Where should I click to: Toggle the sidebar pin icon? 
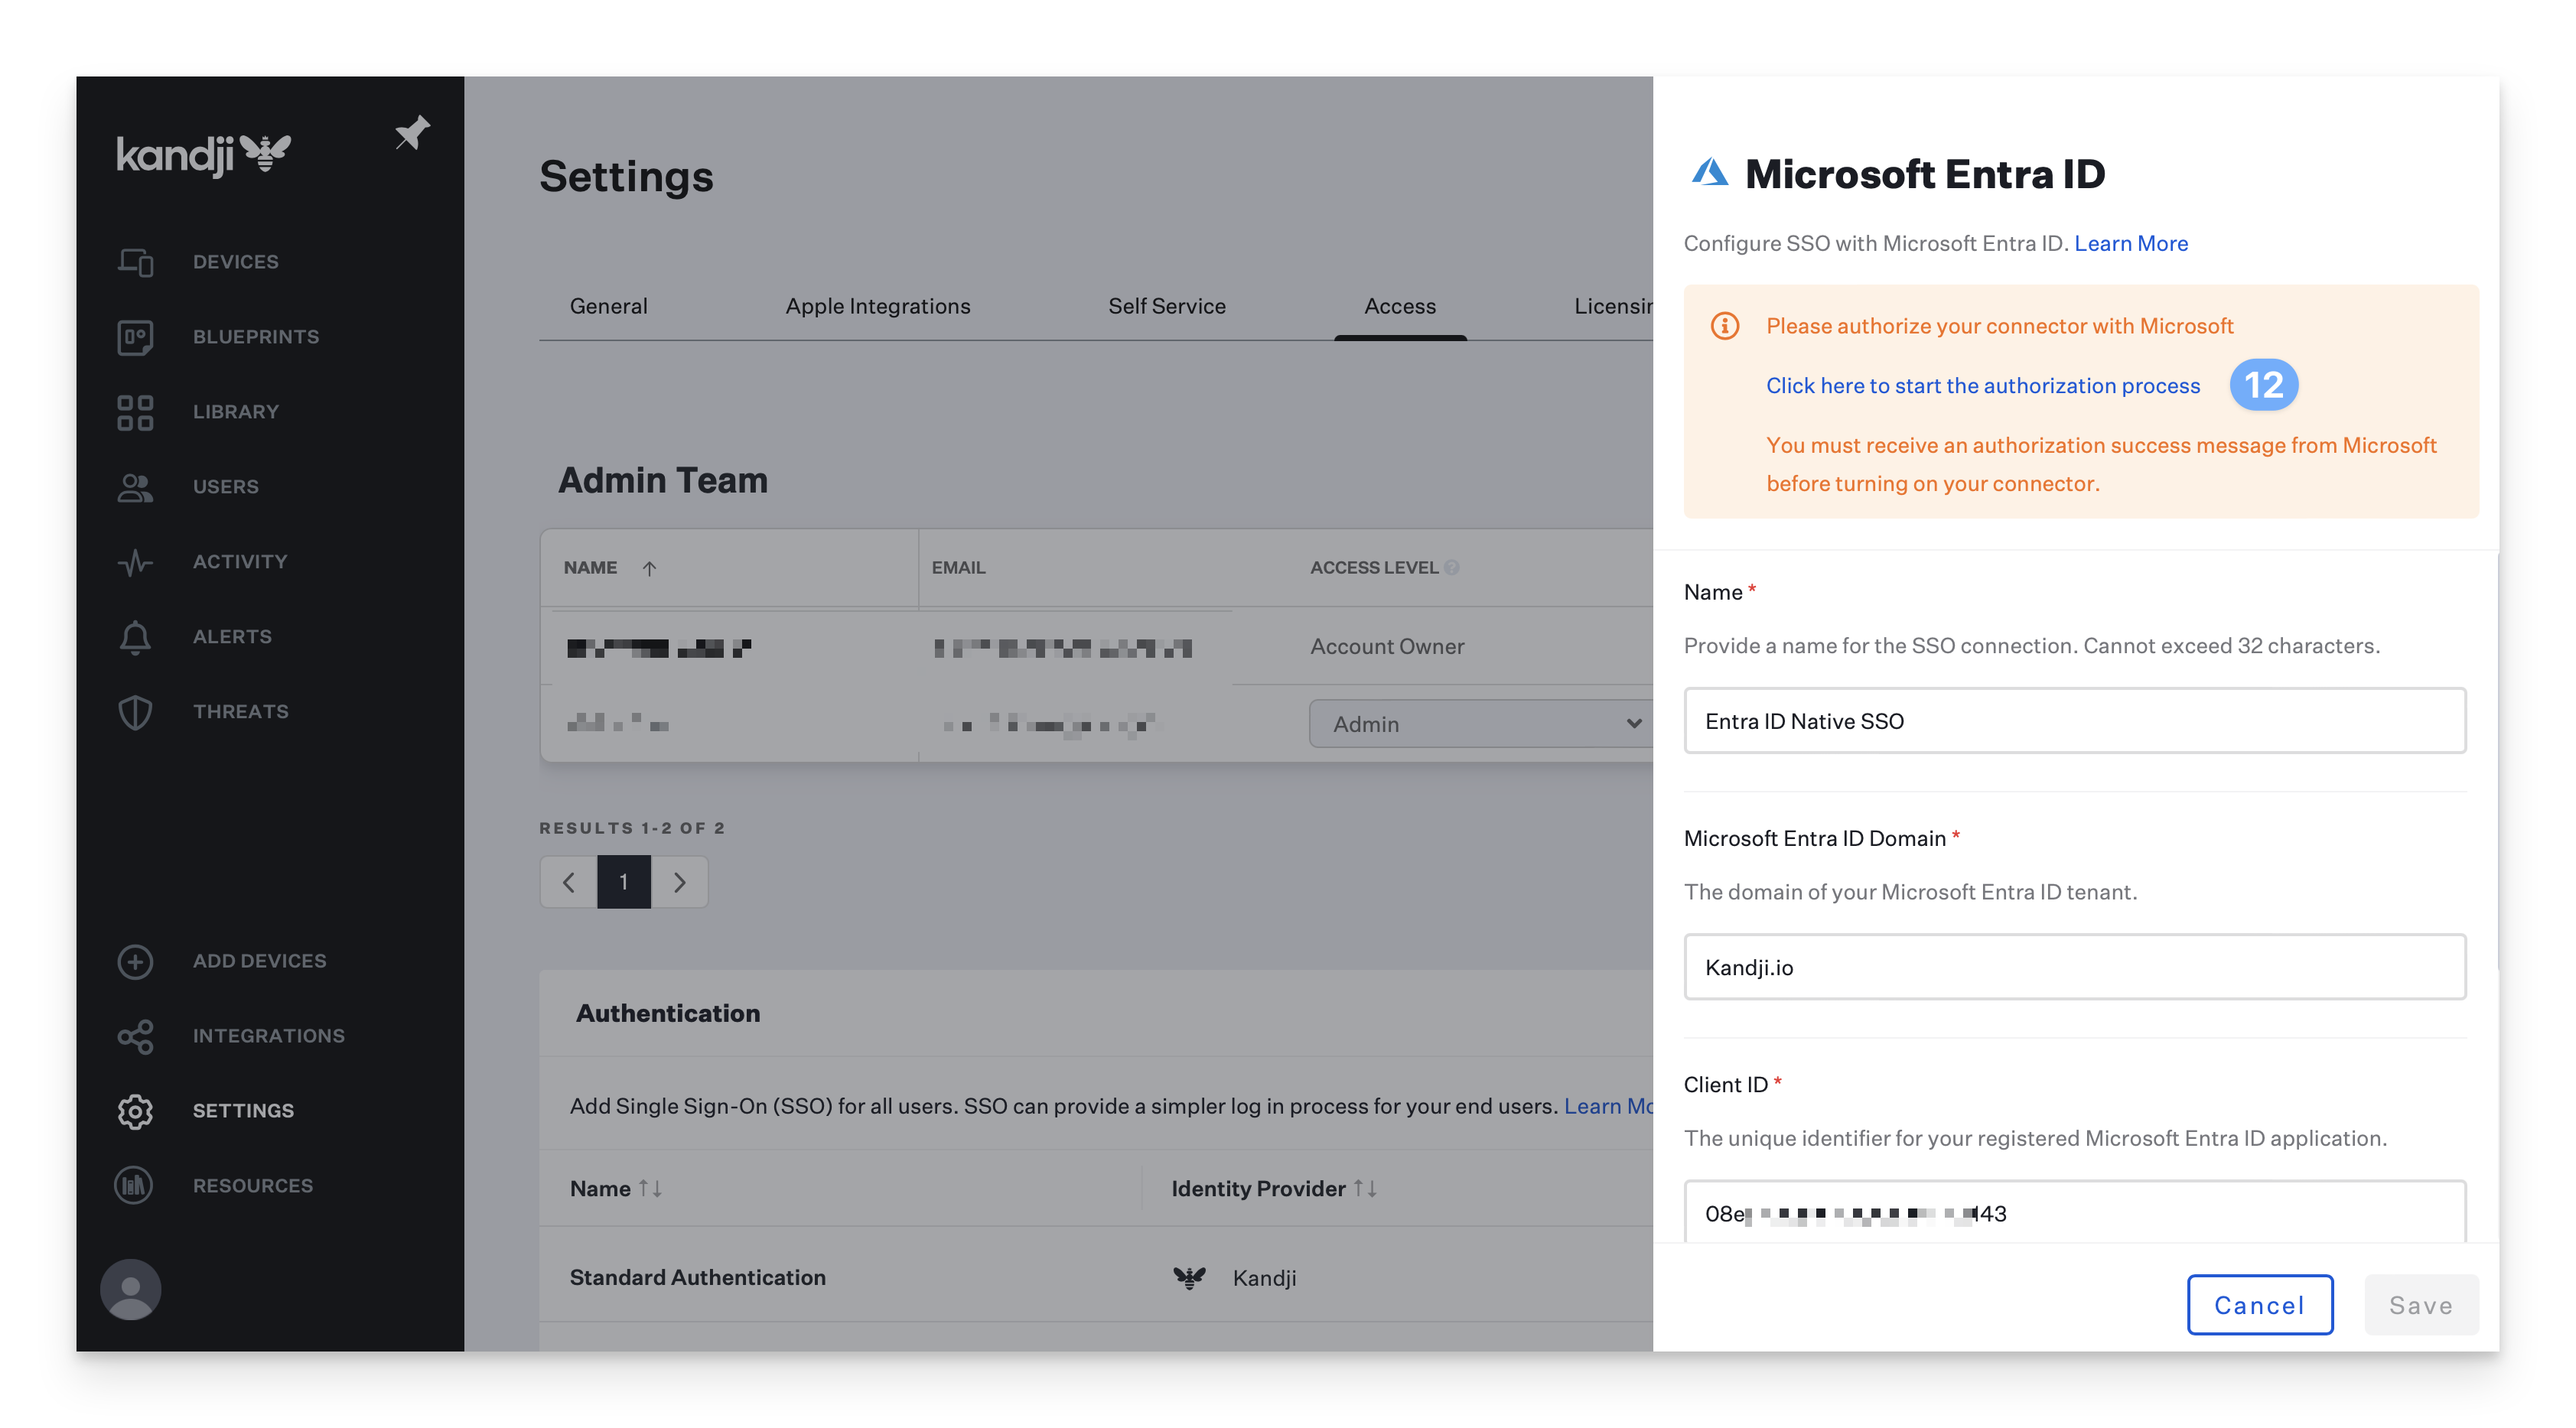click(412, 133)
